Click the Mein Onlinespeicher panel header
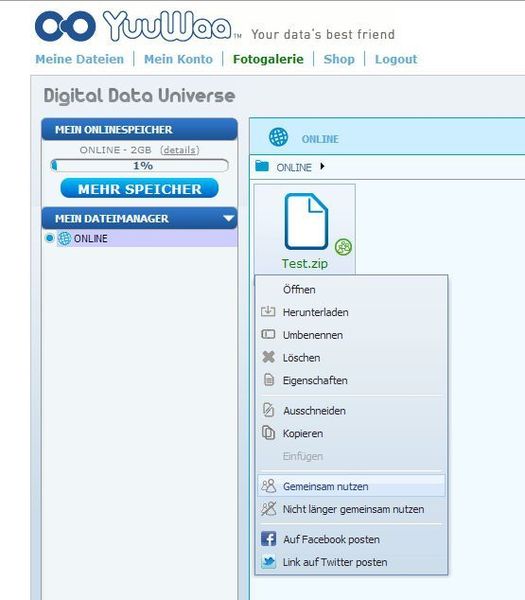Image resolution: width=525 pixels, height=600 pixels. tap(139, 129)
